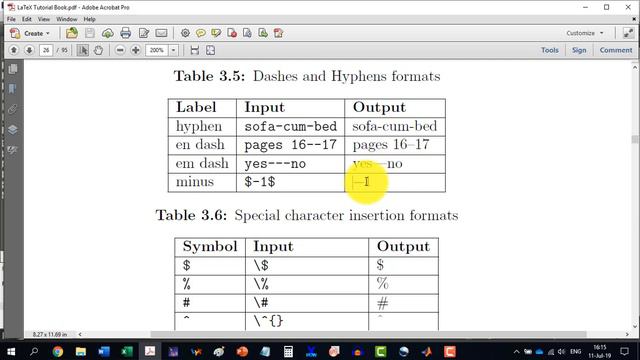This screenshot has height=360, width=640.
Task: Open the notification action center
Action: tap(624, 351)
